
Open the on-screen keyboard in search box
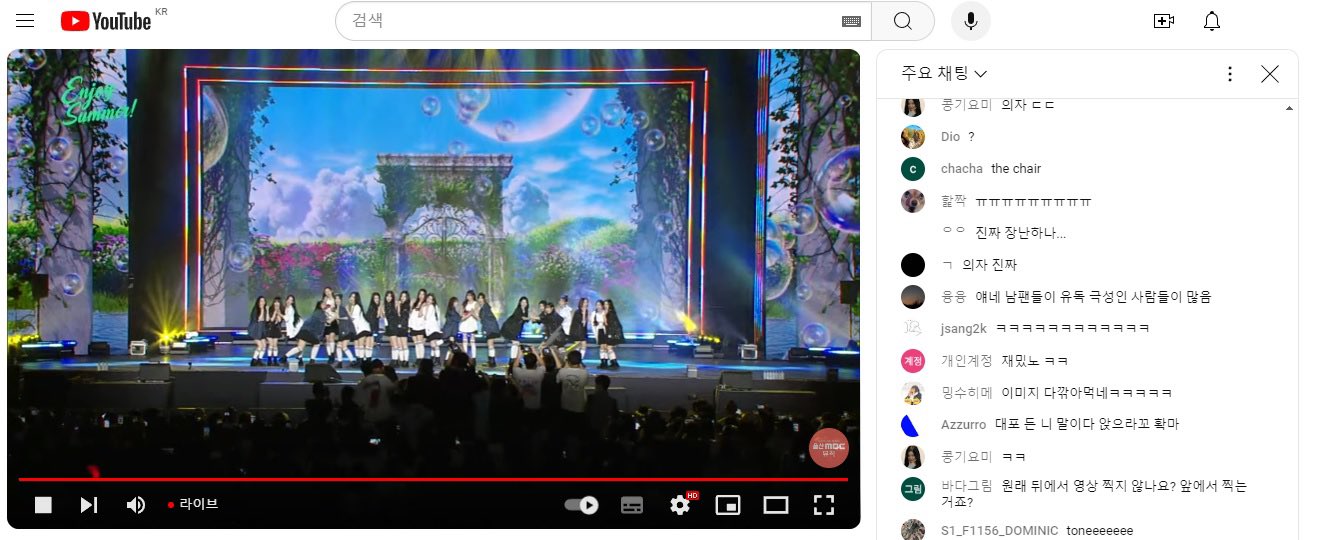click(851, 21)
